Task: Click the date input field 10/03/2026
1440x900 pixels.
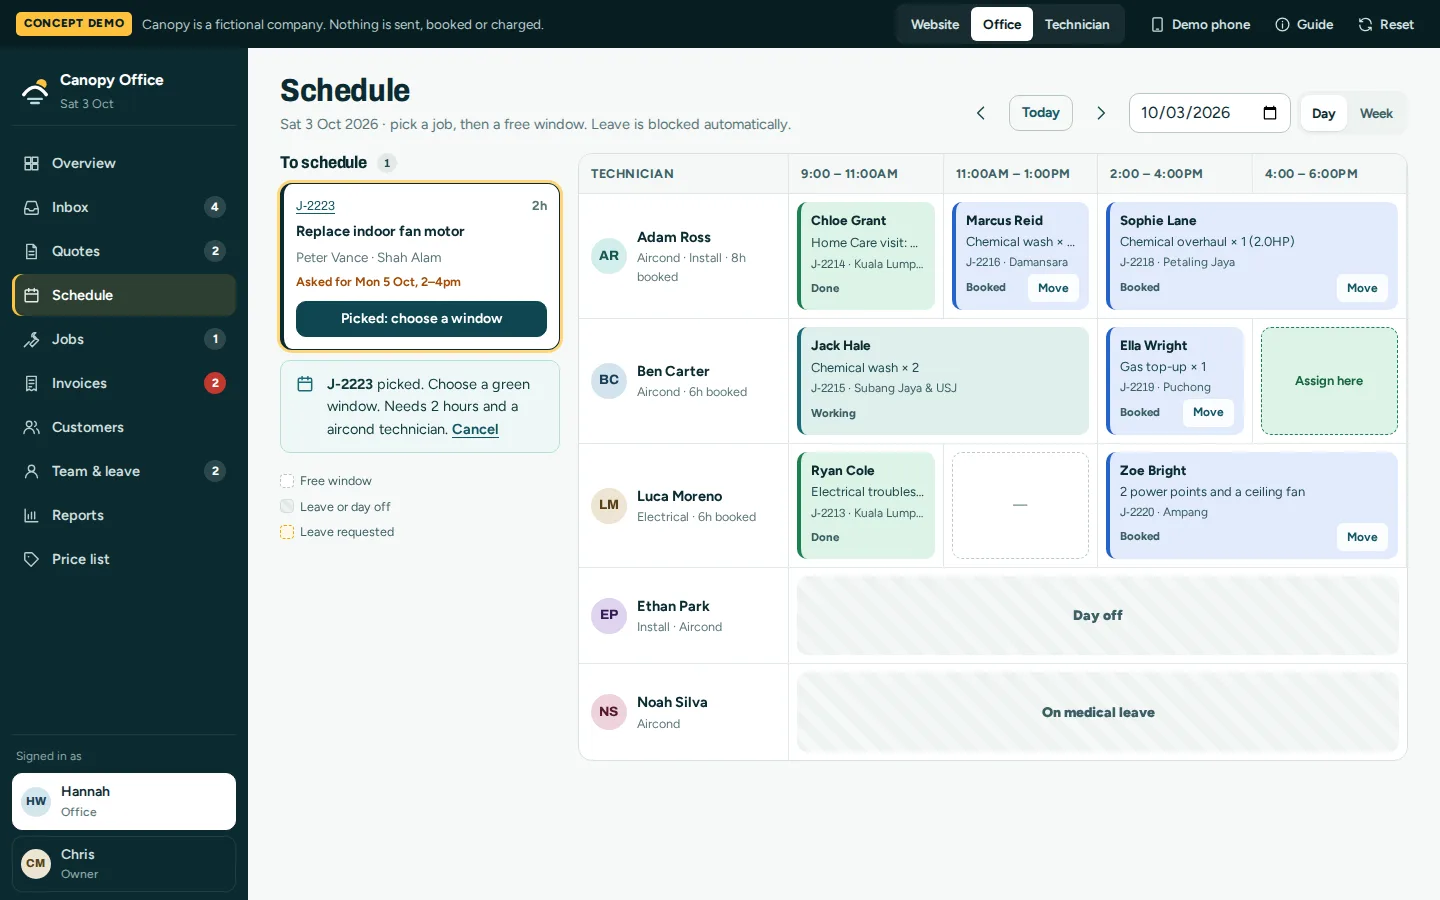Action: click(x=1210, y=113)
